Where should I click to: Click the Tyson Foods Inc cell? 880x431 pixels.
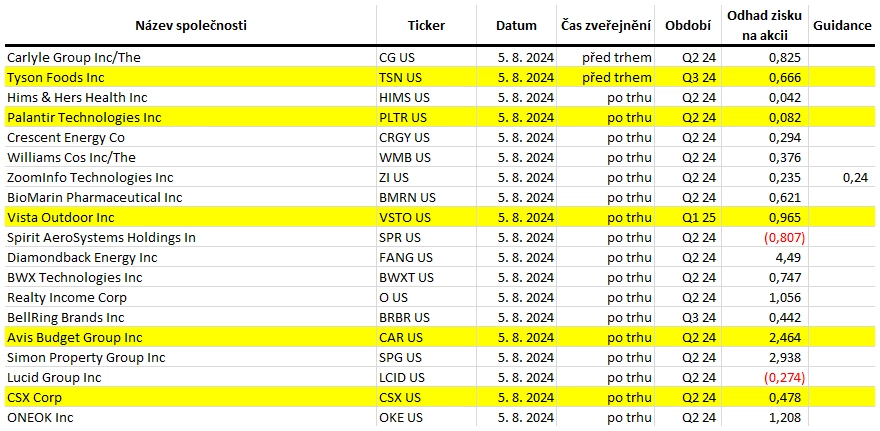tap(191, 77)
